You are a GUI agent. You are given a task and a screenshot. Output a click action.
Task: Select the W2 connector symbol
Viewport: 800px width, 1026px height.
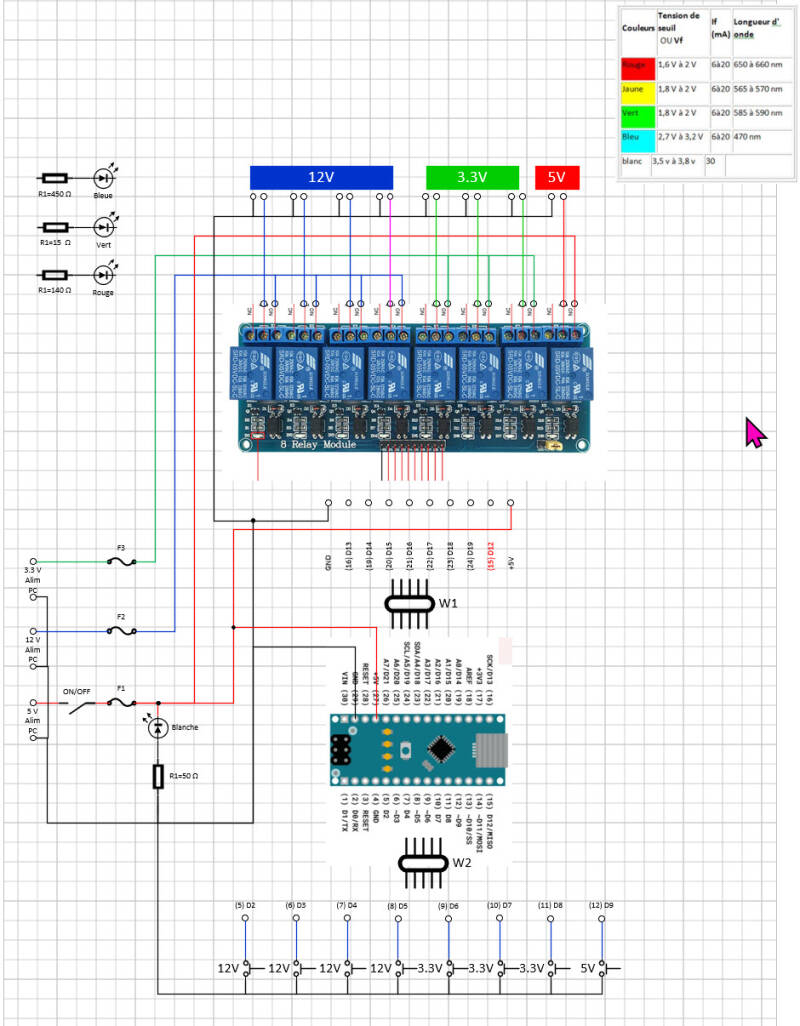pos(423,864)
